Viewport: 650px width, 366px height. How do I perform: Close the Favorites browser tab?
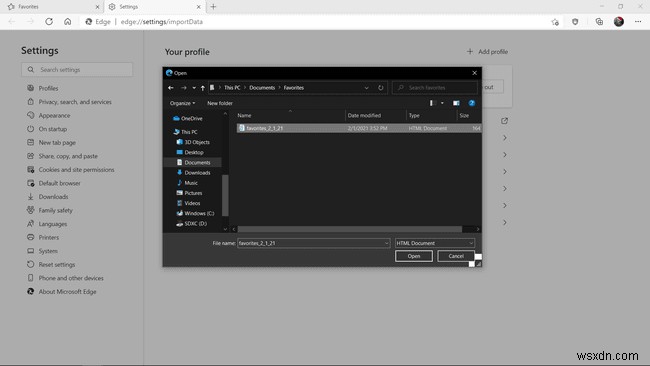coord(97,7)
